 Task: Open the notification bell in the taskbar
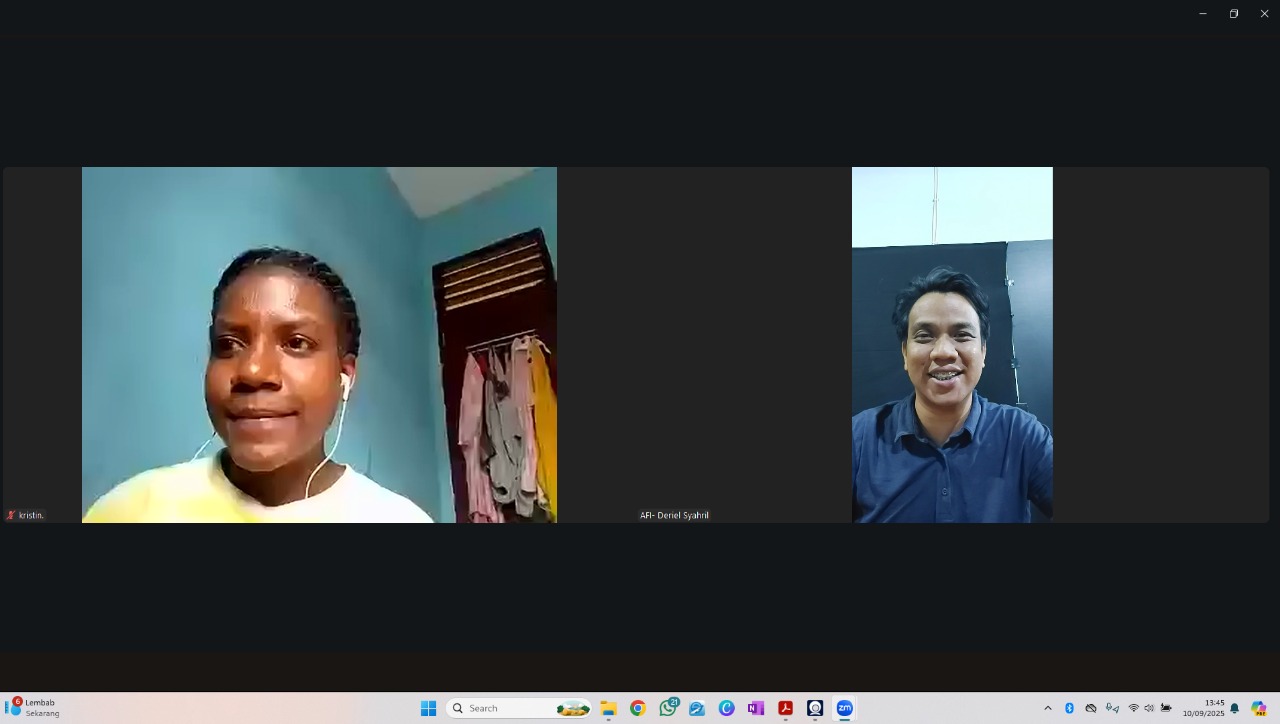click(1234, 708)
